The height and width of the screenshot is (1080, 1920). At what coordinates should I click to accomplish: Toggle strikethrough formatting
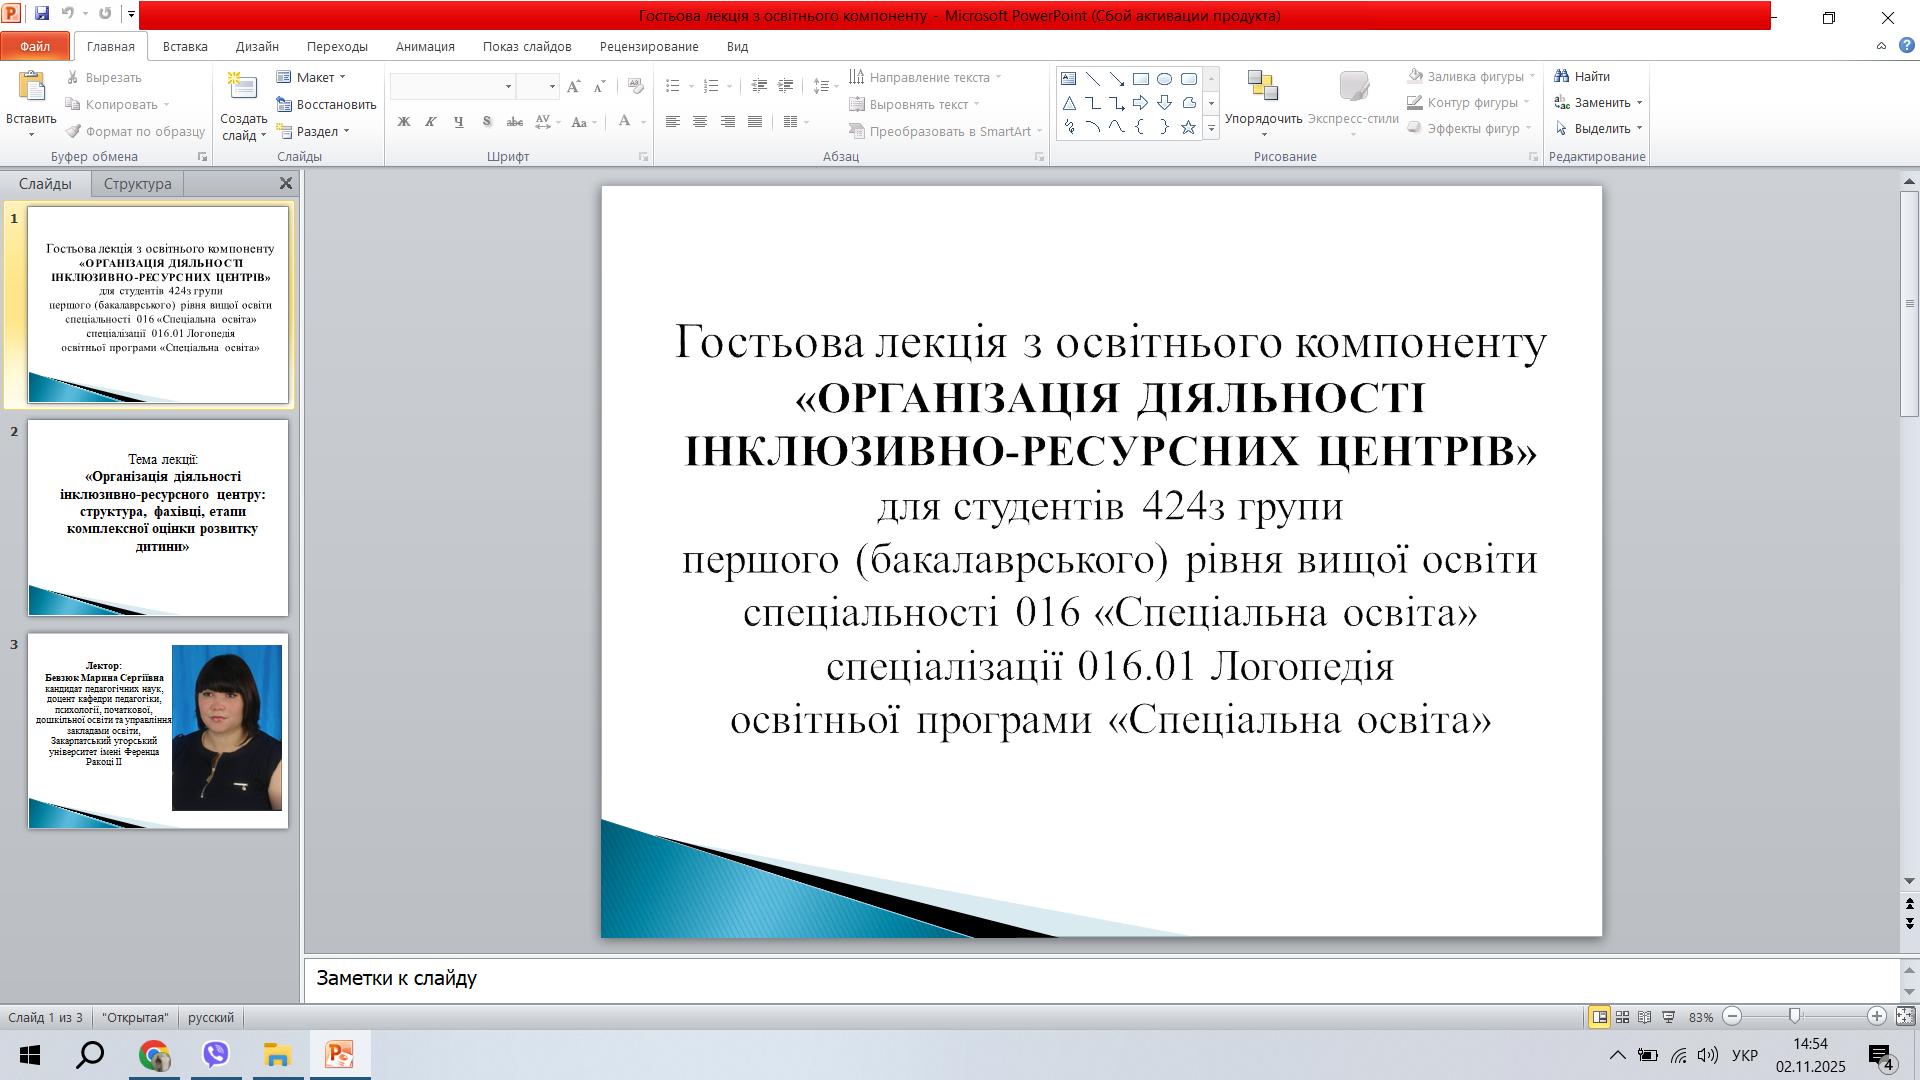click(x=515, y=122)
